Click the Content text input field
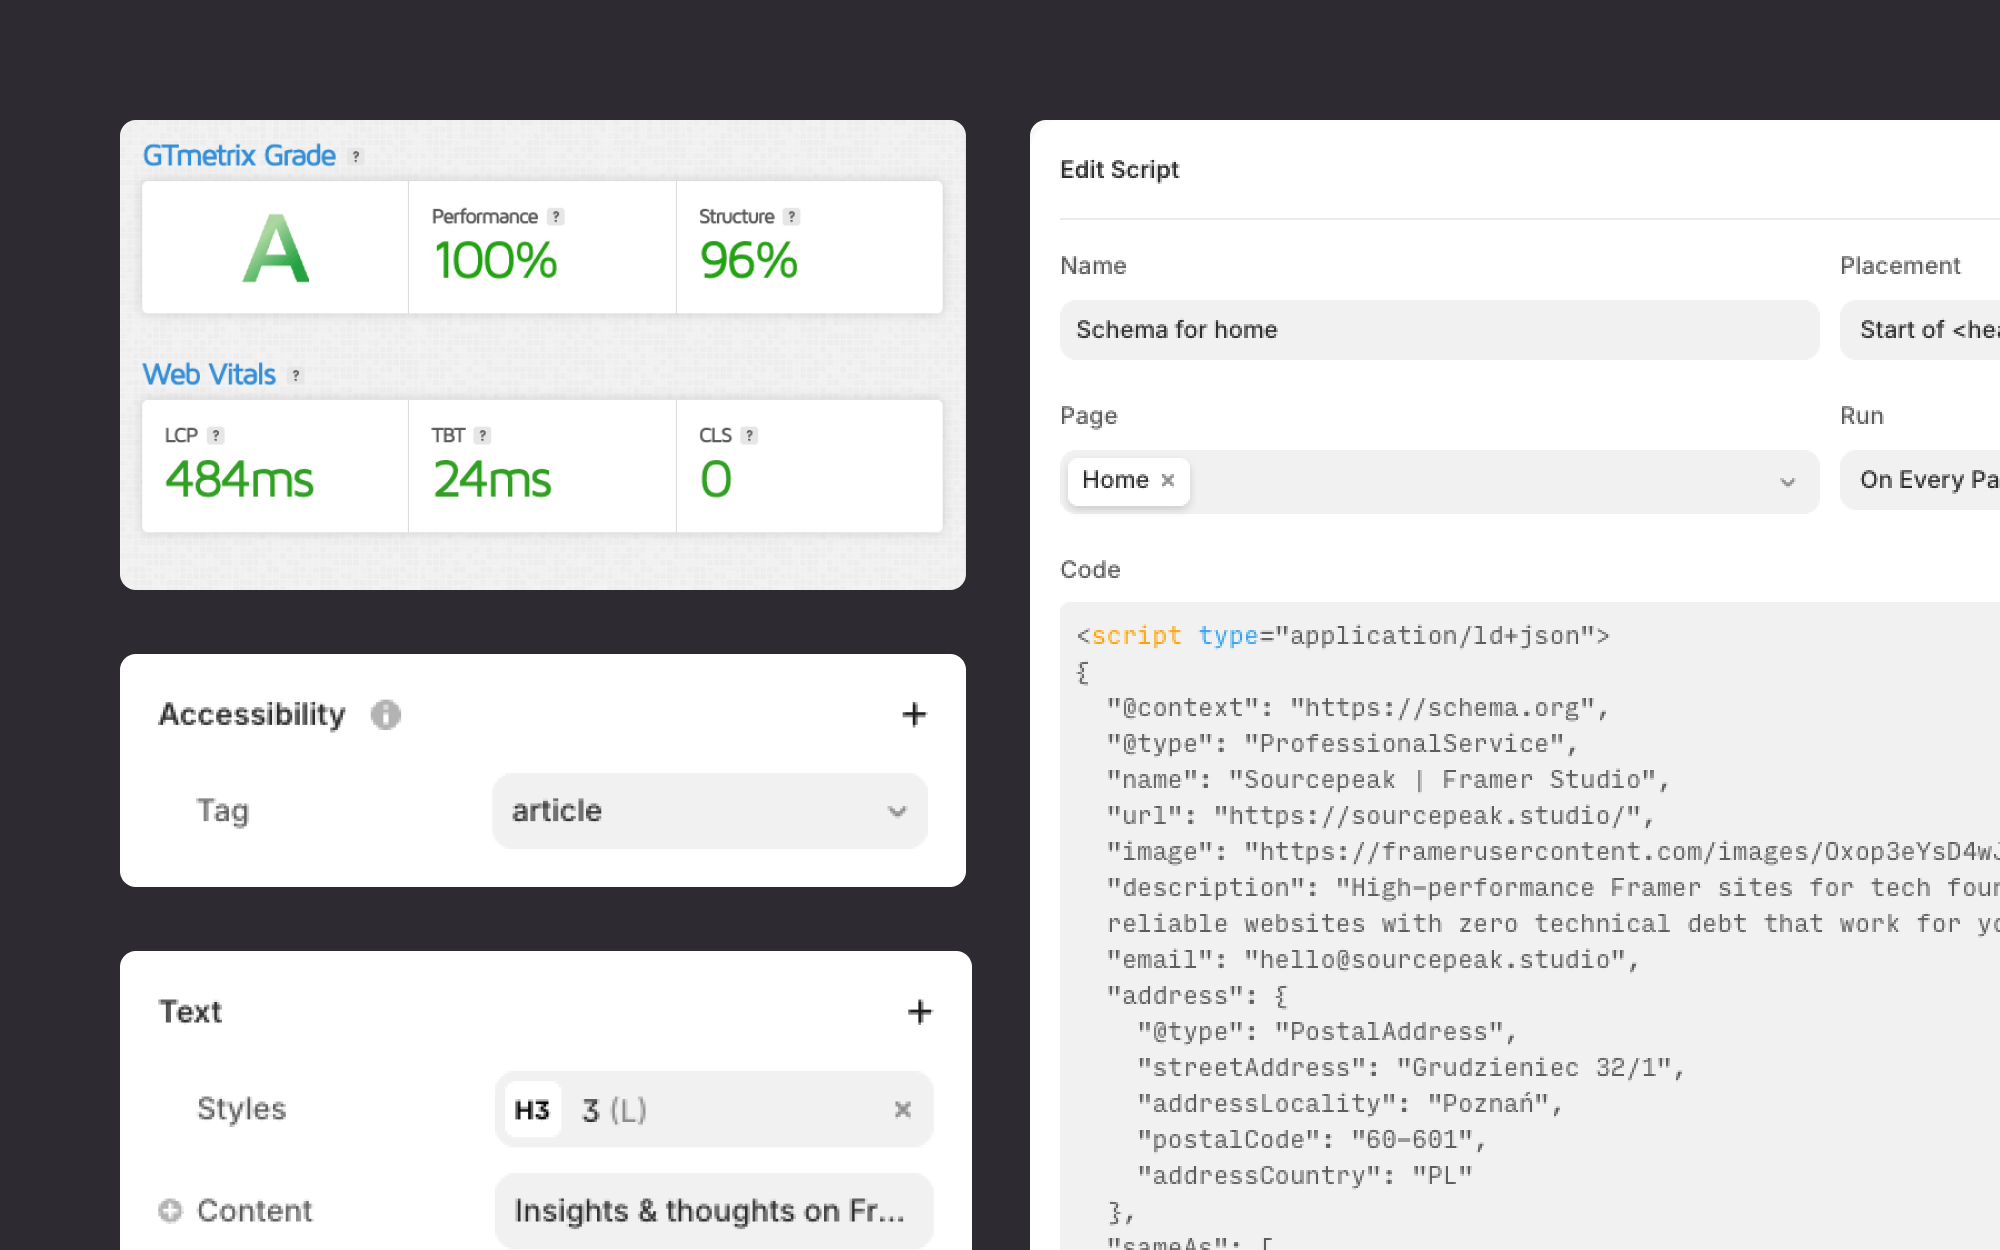 coord(712,1211)
